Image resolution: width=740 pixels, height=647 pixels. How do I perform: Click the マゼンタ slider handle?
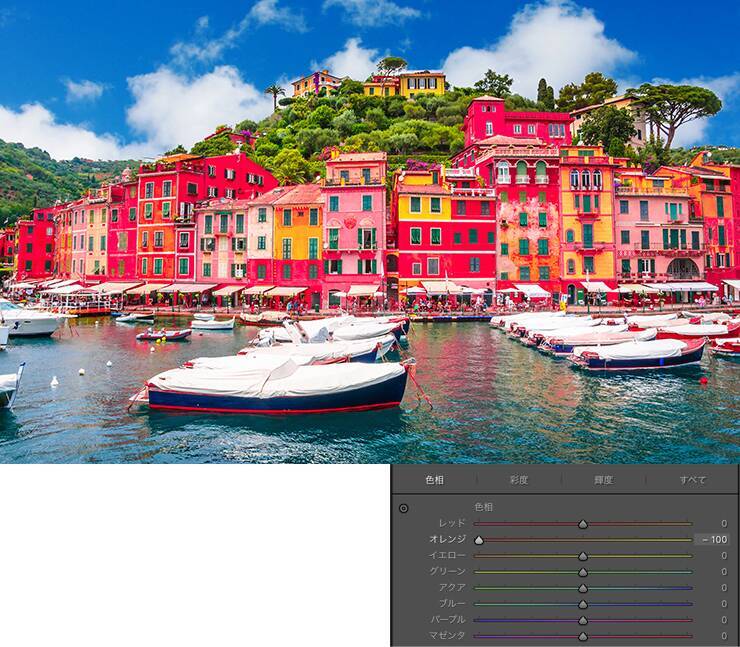point(583,636)
